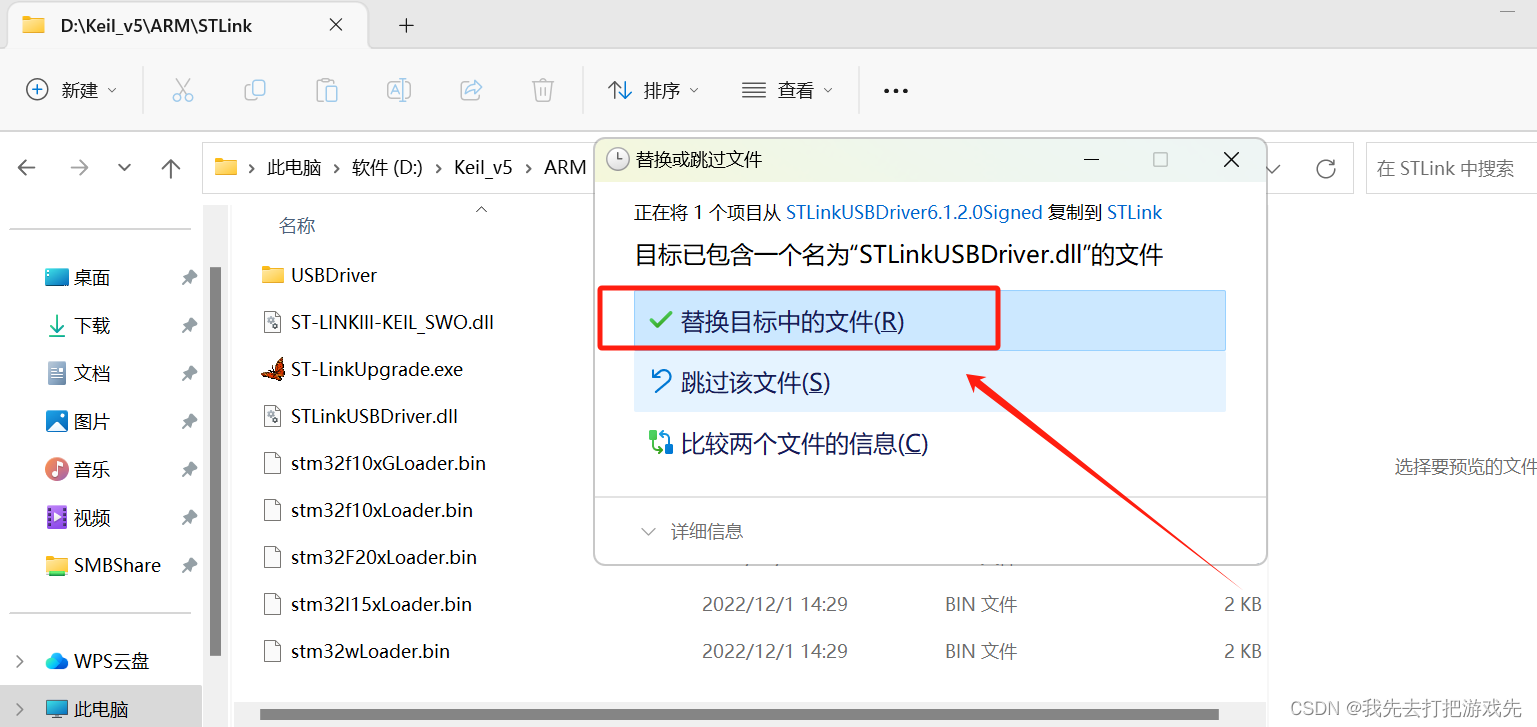This screenshot has height=727, width=1537.
Task: Open the recent locations dropdown chevron
Action: pyautogui.click(x=124, y=168)
